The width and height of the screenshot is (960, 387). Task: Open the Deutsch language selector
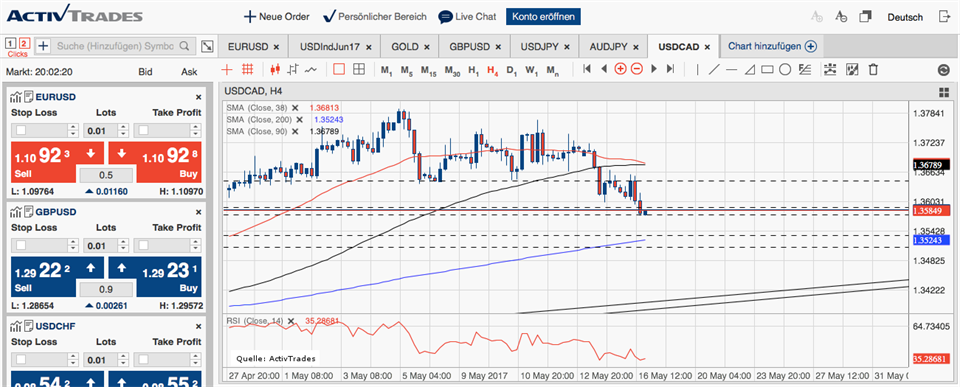coord(905,17)
